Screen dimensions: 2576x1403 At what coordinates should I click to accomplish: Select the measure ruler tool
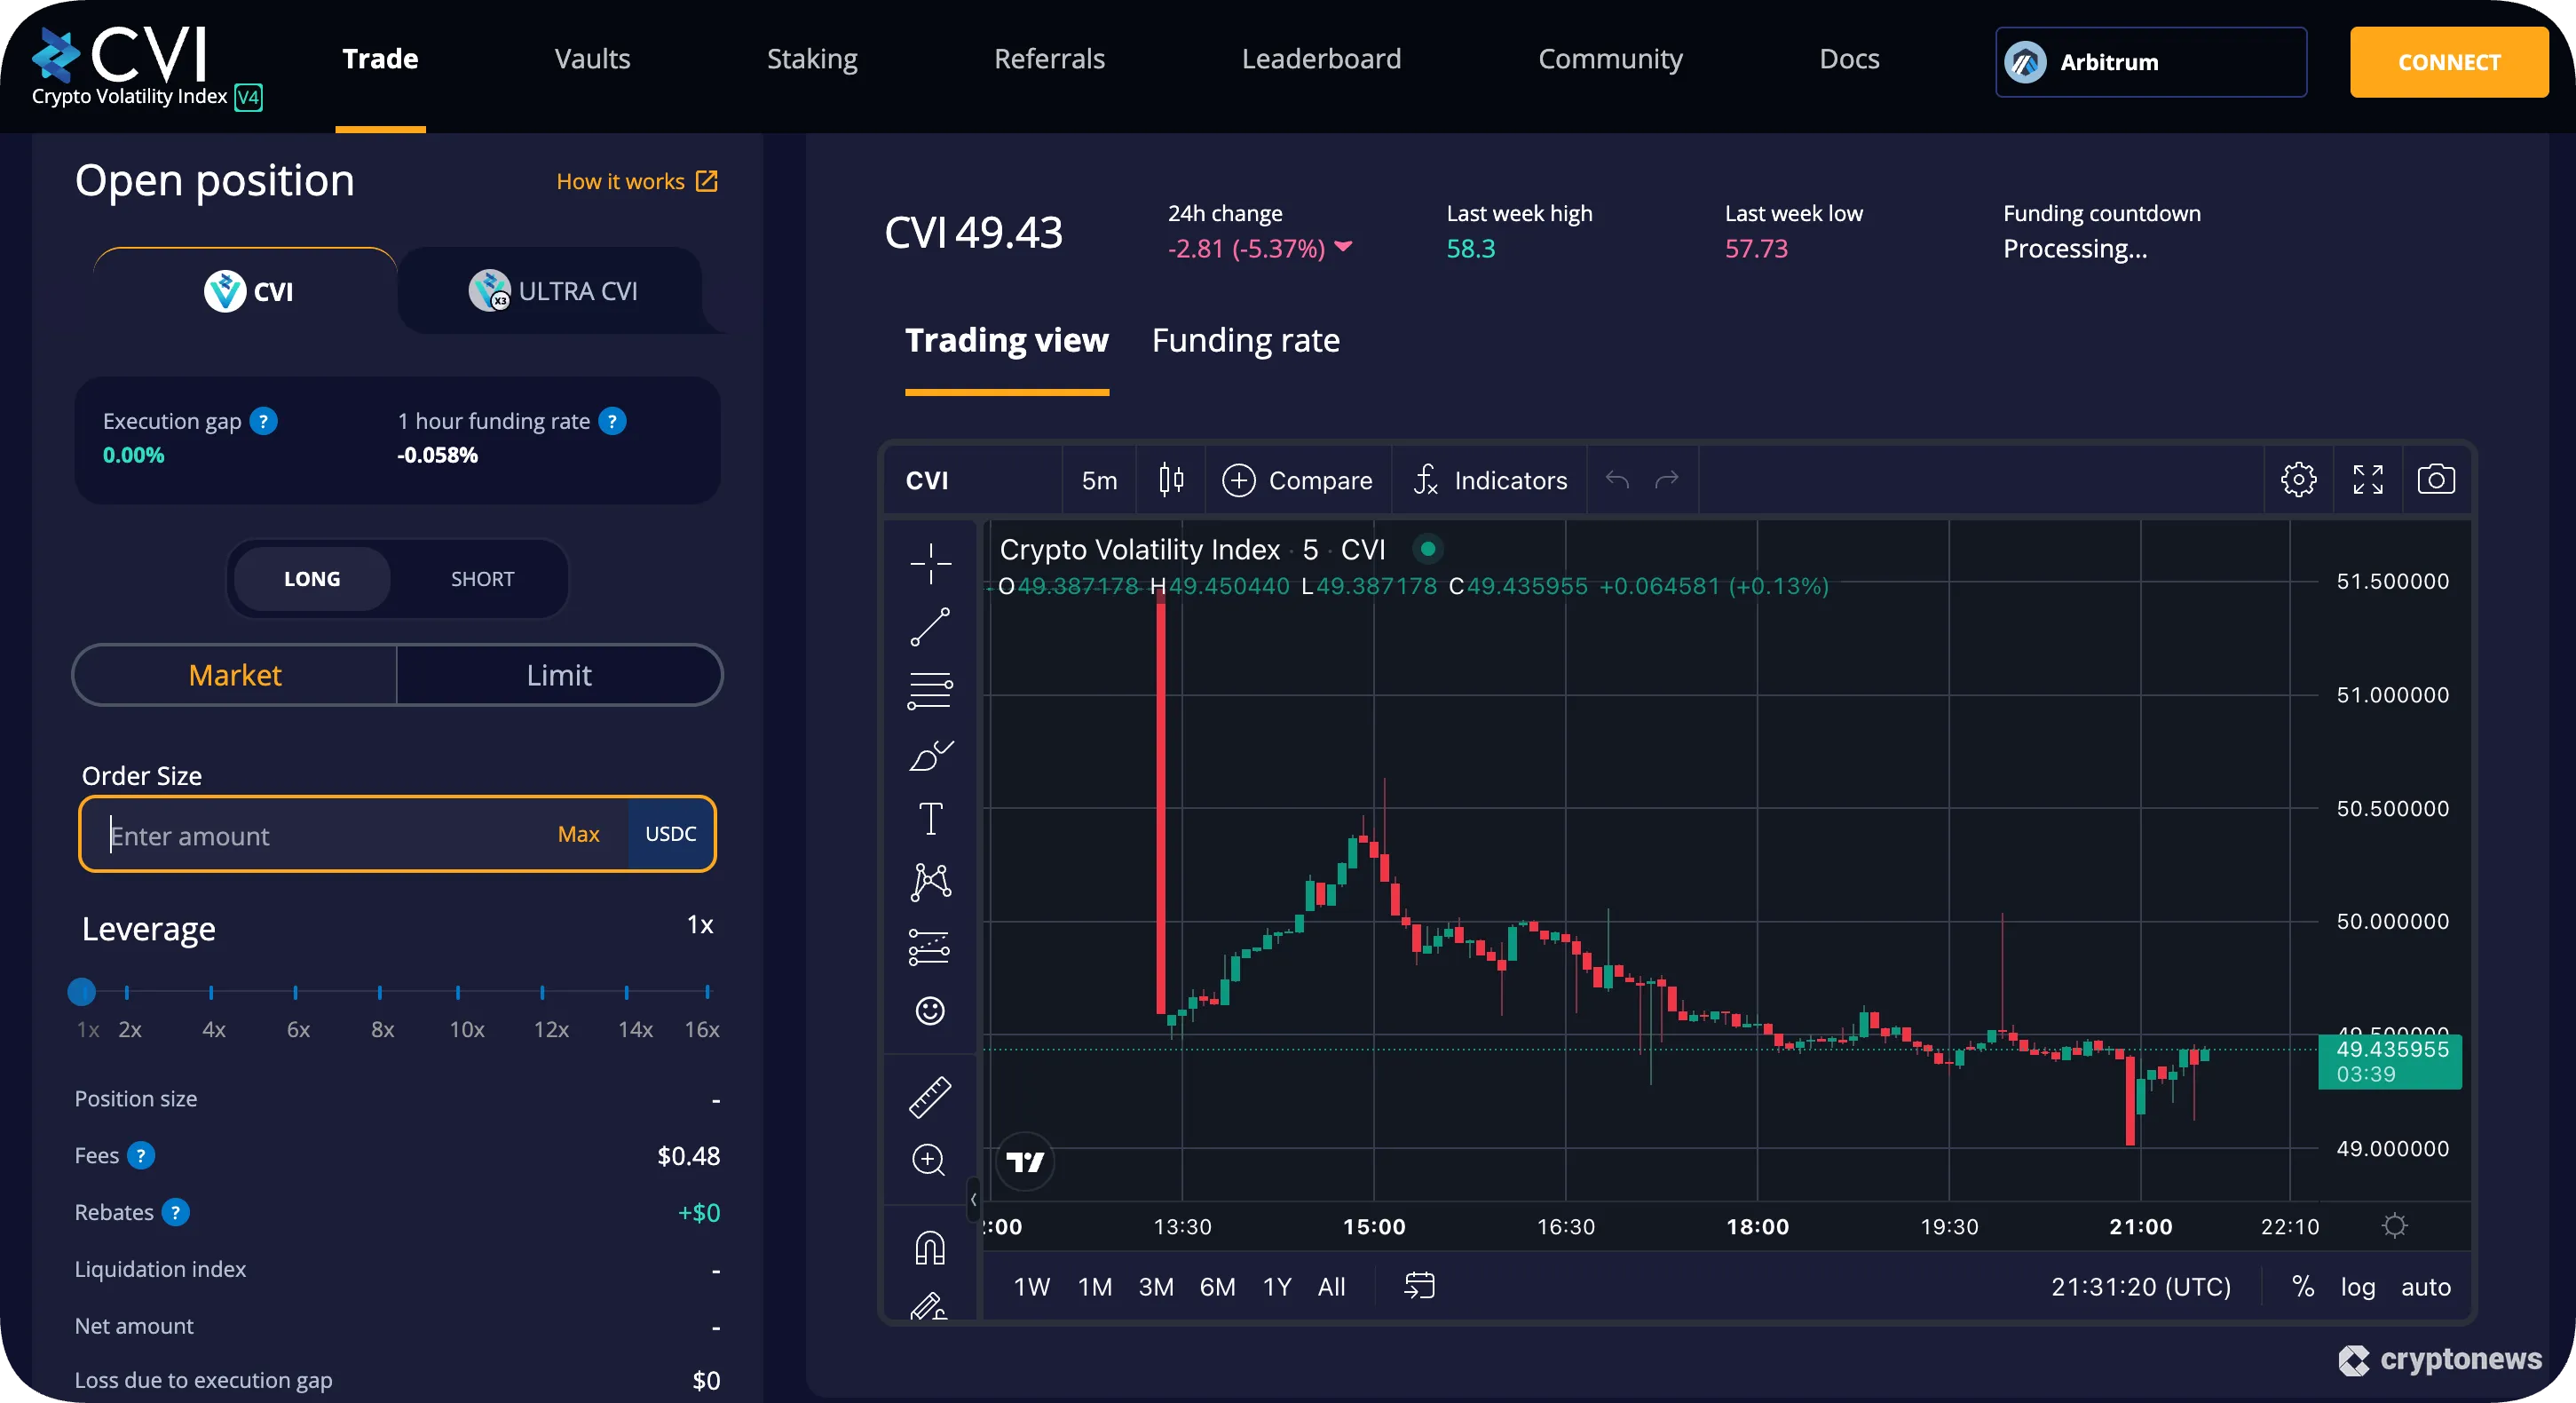tap(930, 1095)
